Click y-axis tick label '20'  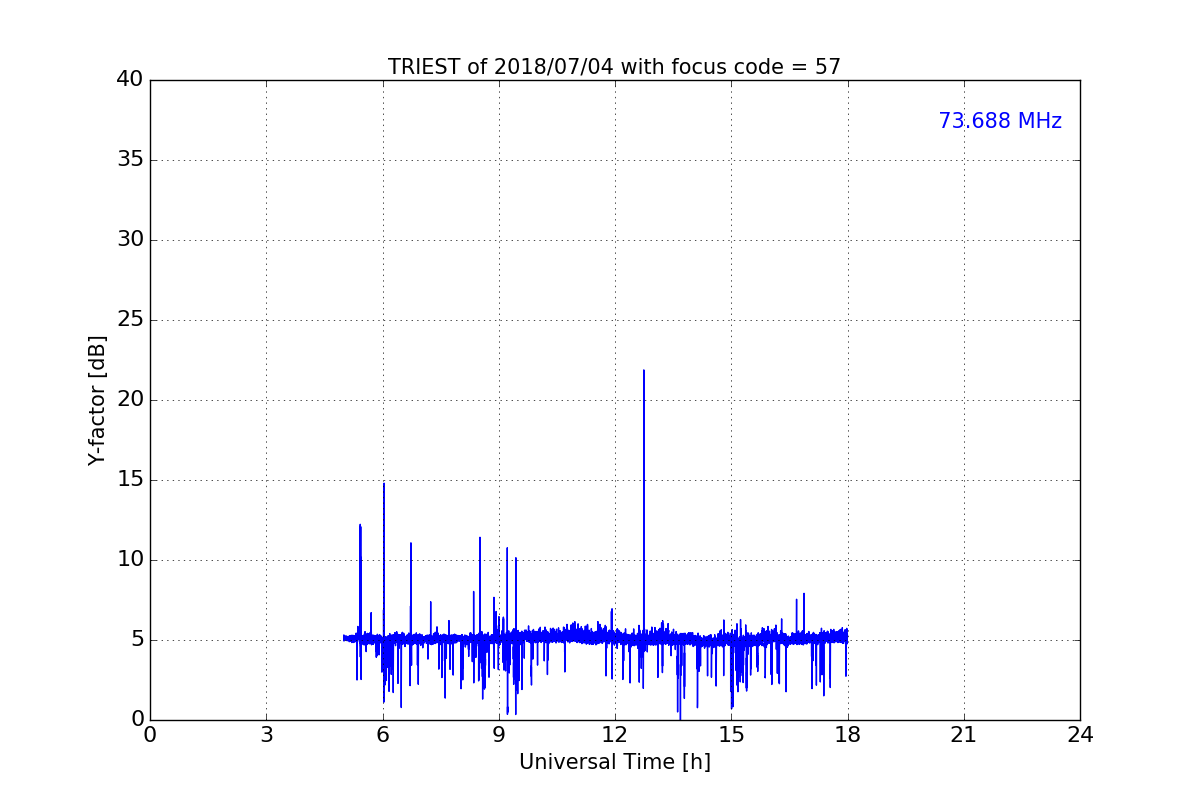[130, 399]
